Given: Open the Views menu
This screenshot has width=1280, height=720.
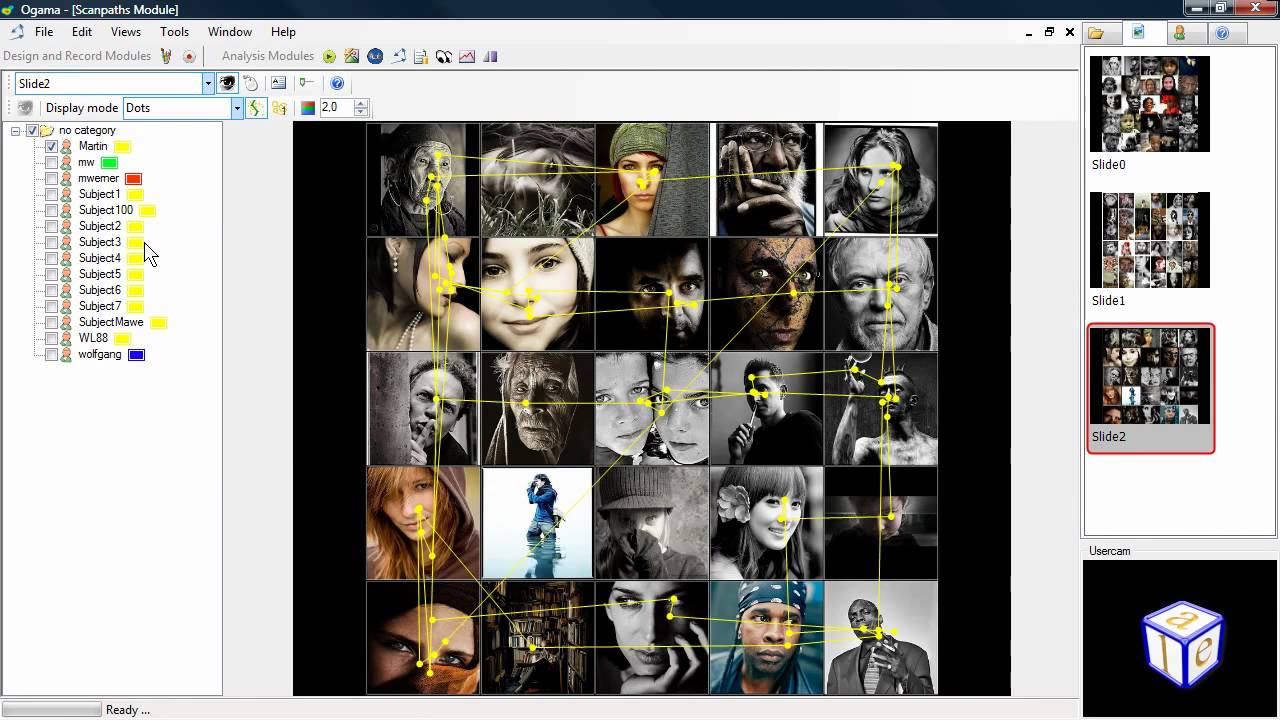Looking at the screenshot, I should tap(126, 32).
